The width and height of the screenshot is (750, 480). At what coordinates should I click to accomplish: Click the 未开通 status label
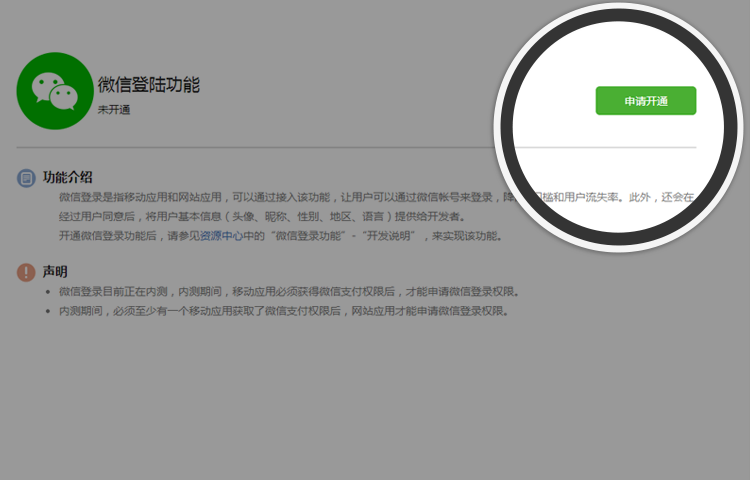click(114, 109)
